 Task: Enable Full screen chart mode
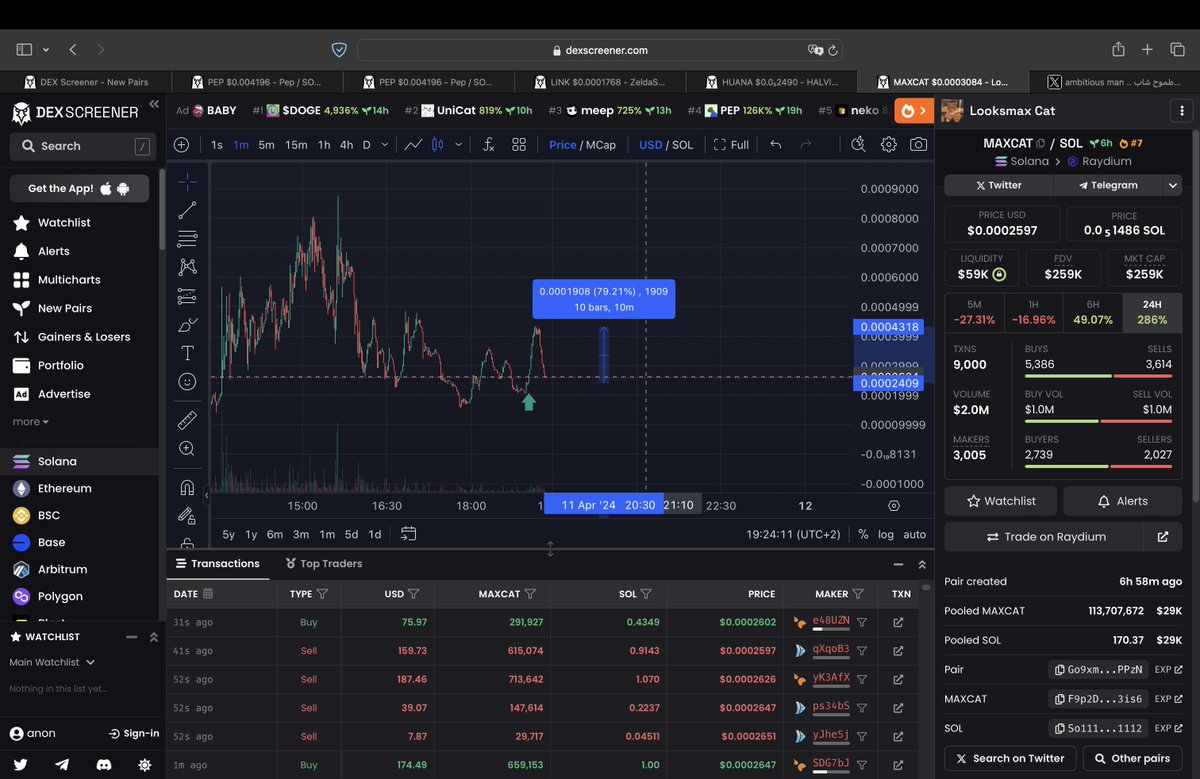[x=732, y=145]
